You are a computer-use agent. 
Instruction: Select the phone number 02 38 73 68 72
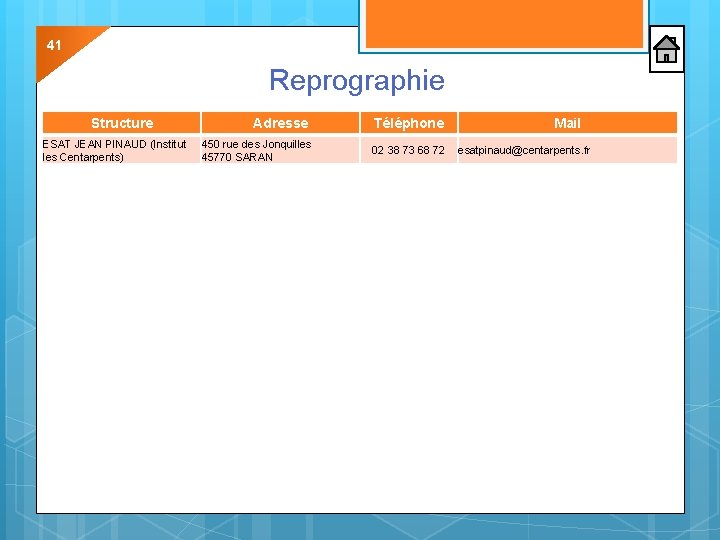tap(408, 150)
